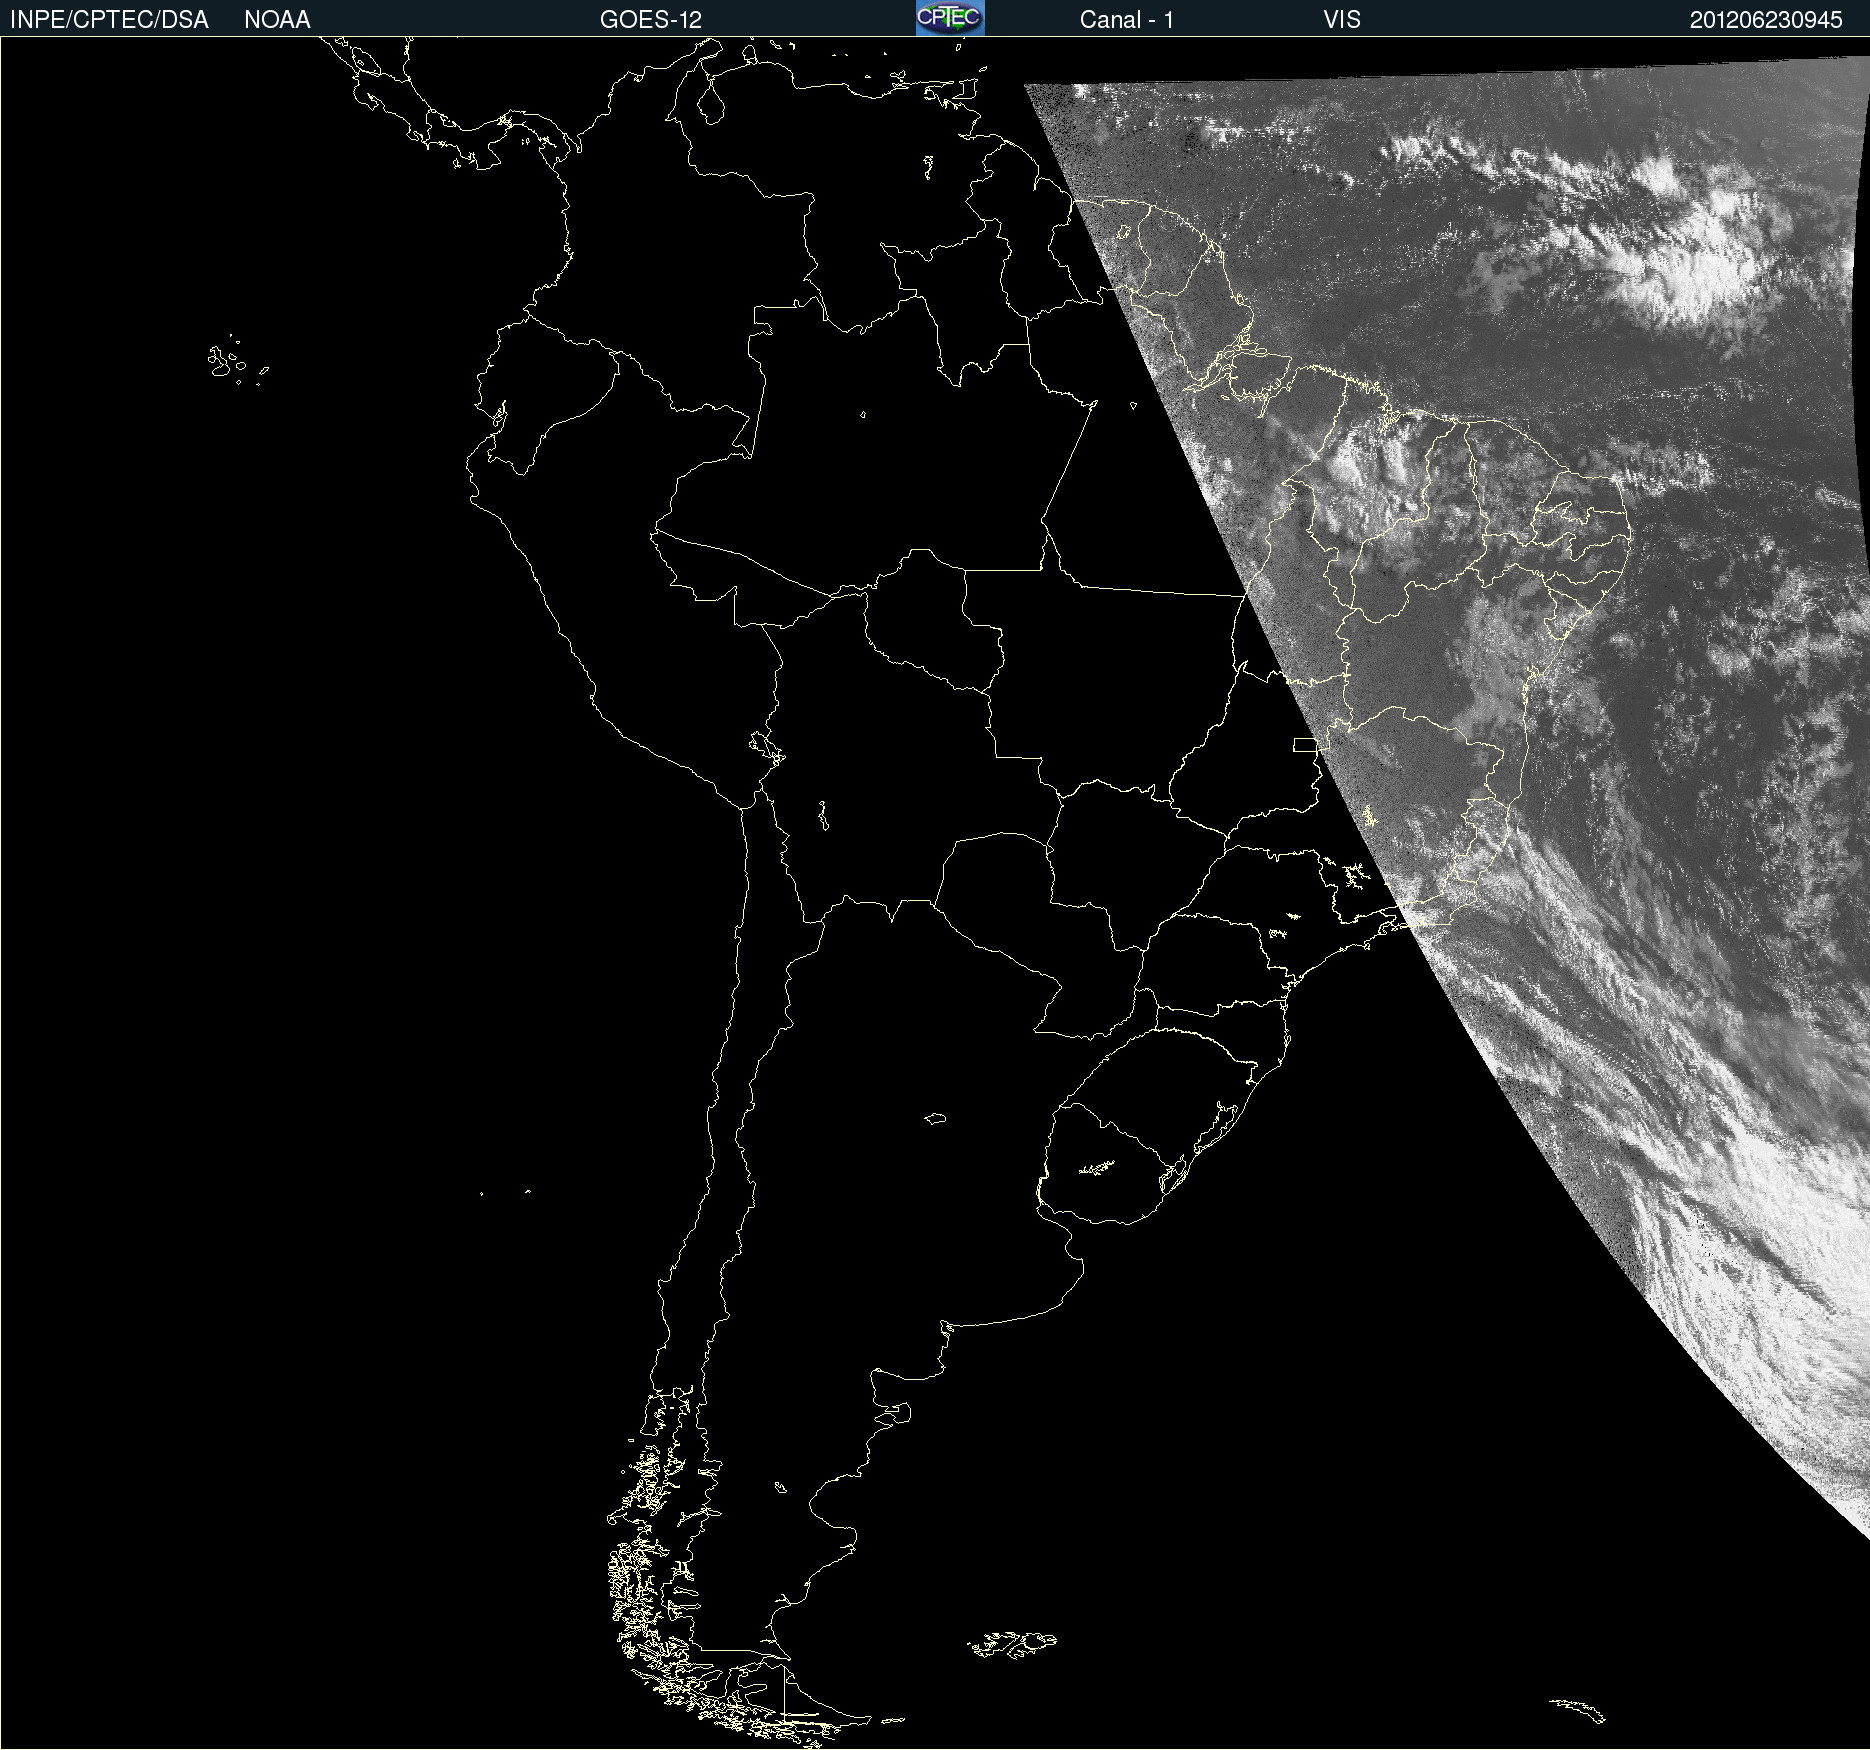Click the CPTEC logo in header
The image size is (1870, 1750).
[950, 18]
